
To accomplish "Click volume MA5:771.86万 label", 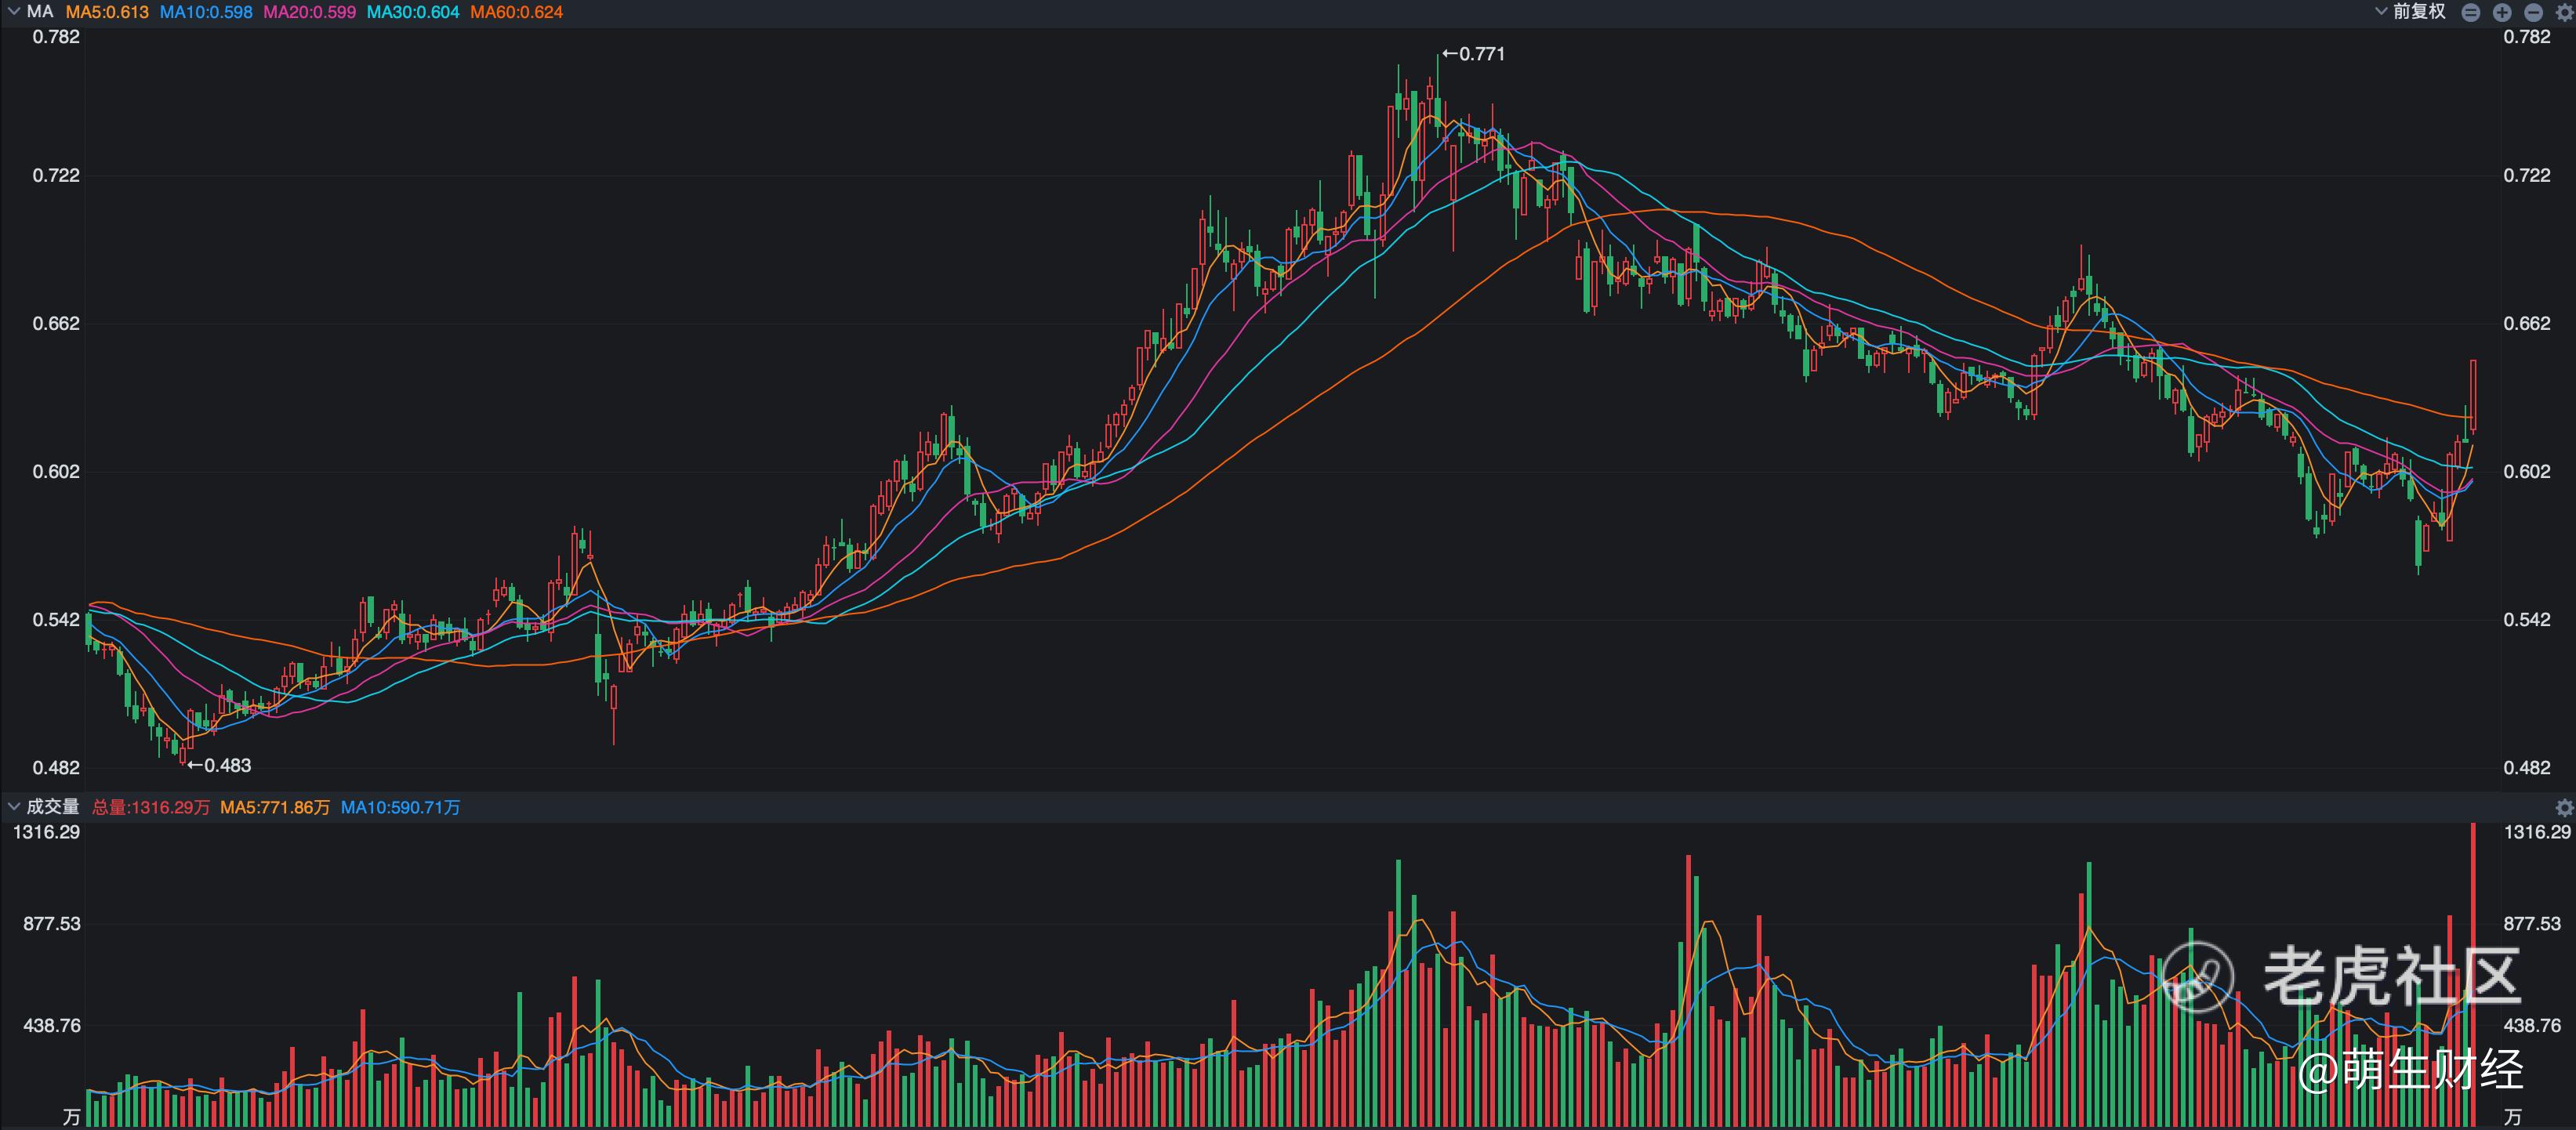I will coord(275,807).
